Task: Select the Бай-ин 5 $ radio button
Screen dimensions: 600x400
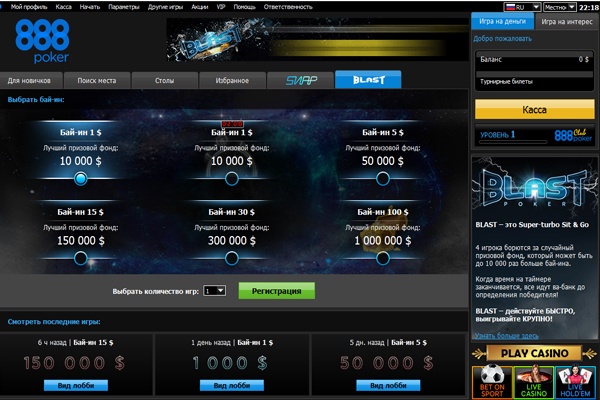Action: click(383, 179)
